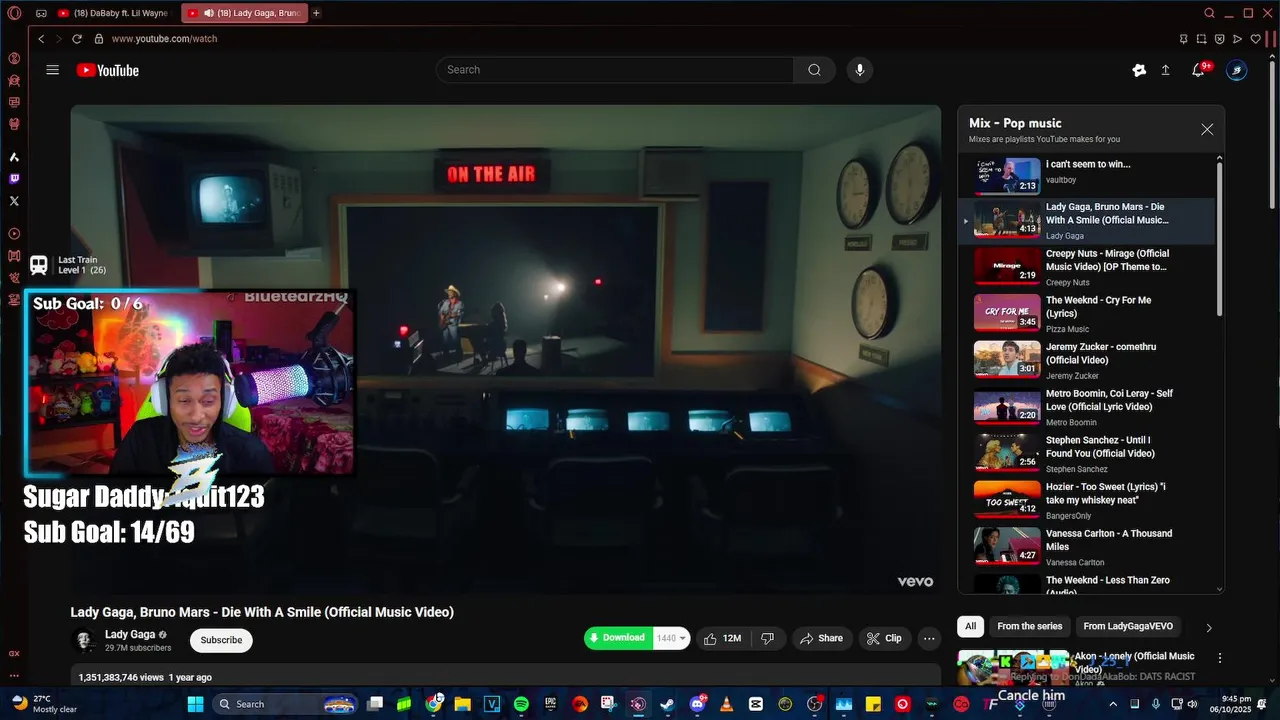
Task: Subscribe to Lady Gaga channel
Action: 221,640
